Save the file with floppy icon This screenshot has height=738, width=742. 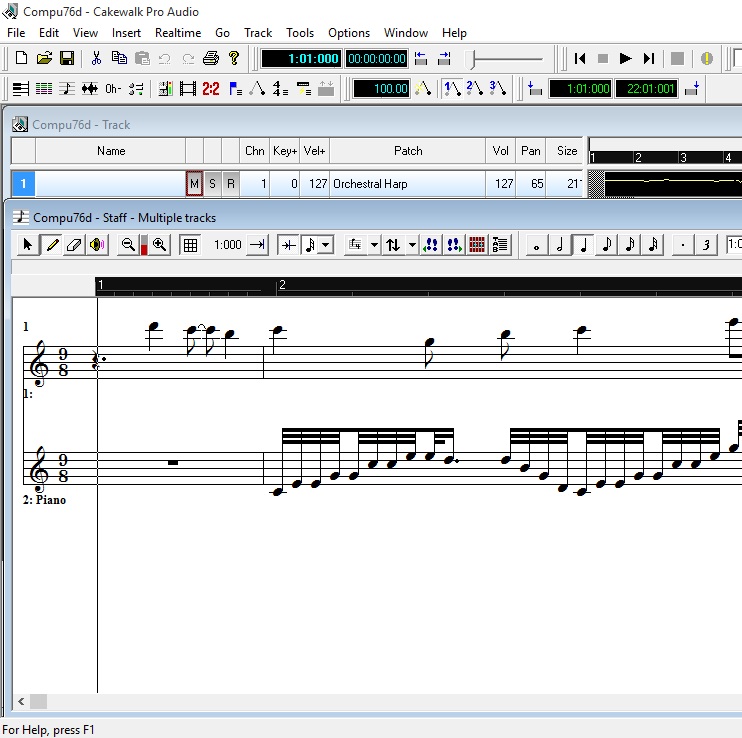[x=67, y=59]
